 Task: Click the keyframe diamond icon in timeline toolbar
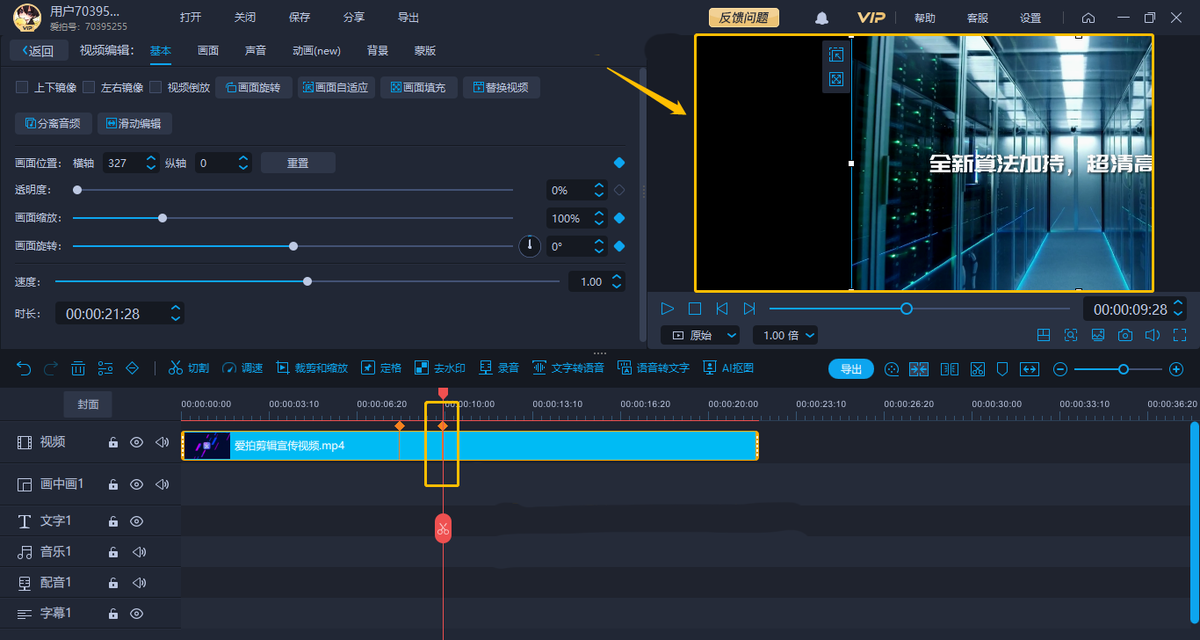tap(132, 368)
